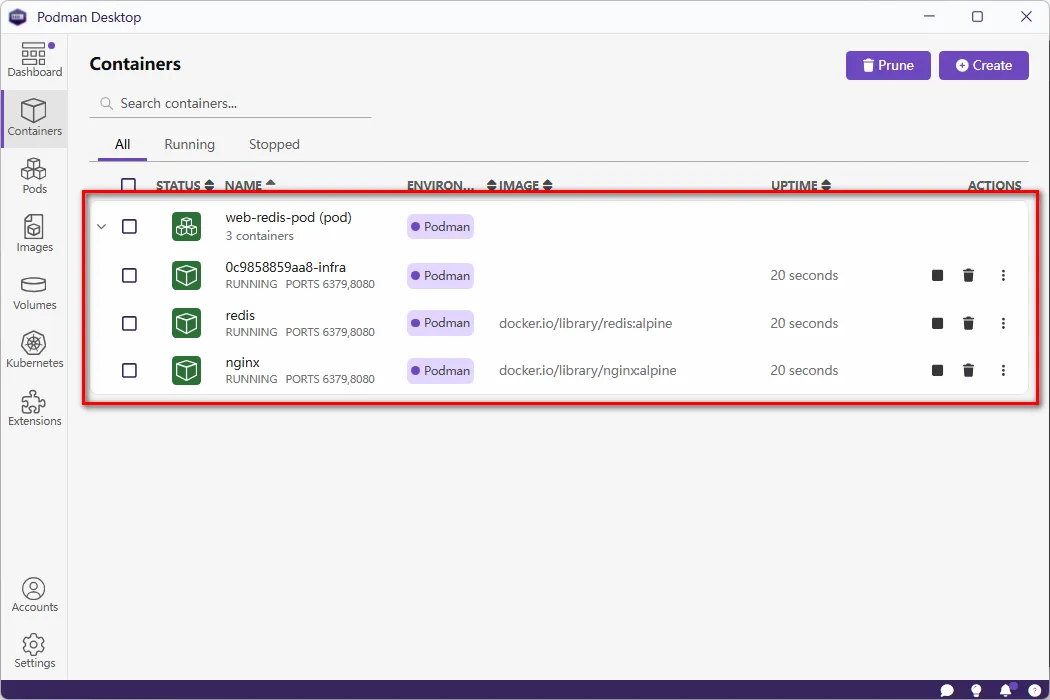The height and width of the screenshot is (700, 1050).
Task: Open the more-actions menu for nginx
Action: point(1003,370)
